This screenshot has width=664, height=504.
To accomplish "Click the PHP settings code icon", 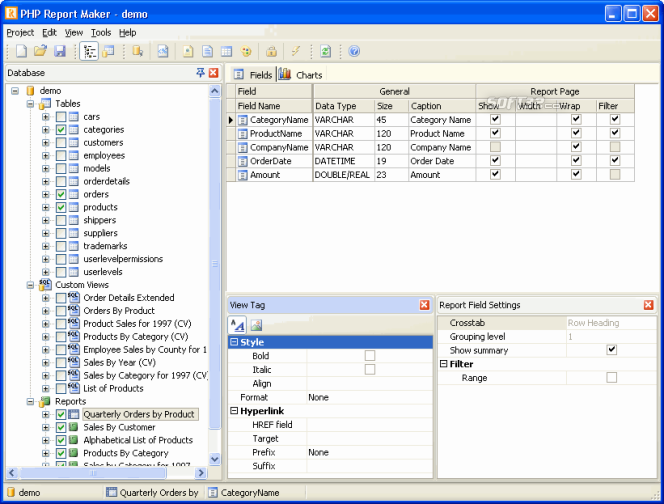I will [163, 51].
